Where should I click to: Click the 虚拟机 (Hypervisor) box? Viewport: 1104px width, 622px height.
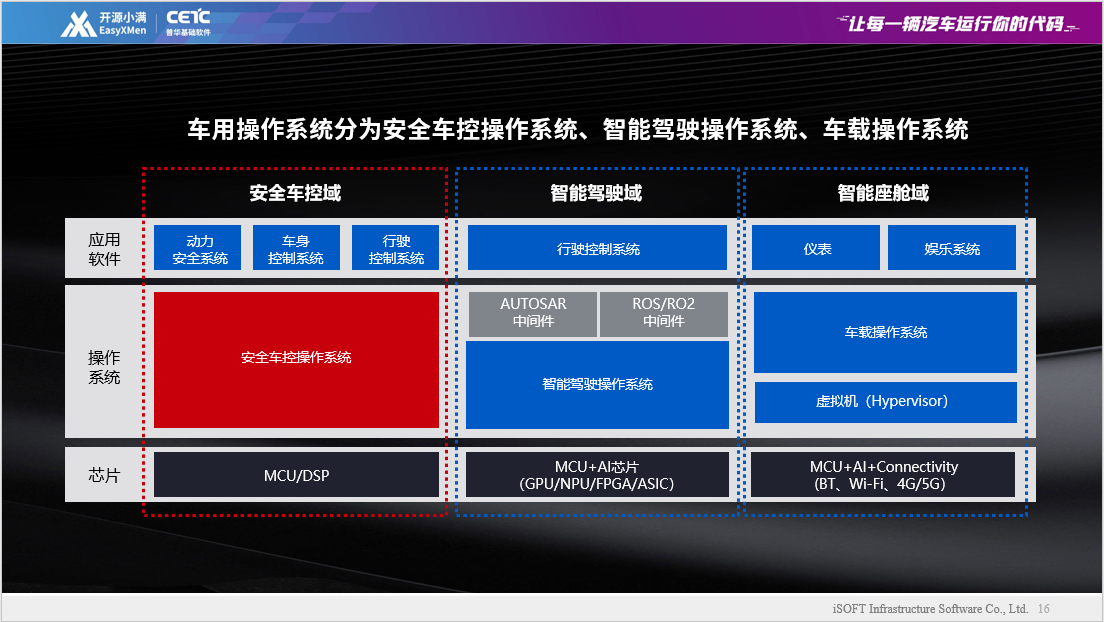coord(885,402)
